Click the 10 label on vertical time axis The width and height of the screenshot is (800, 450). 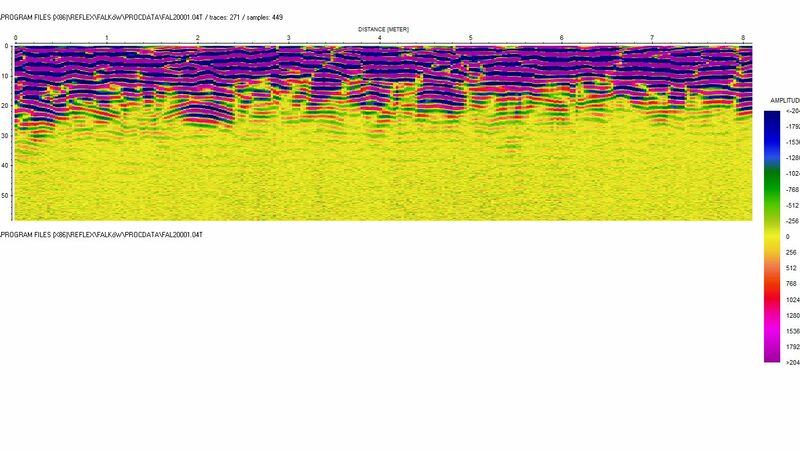pyautogui.click(x=5, y=76)
